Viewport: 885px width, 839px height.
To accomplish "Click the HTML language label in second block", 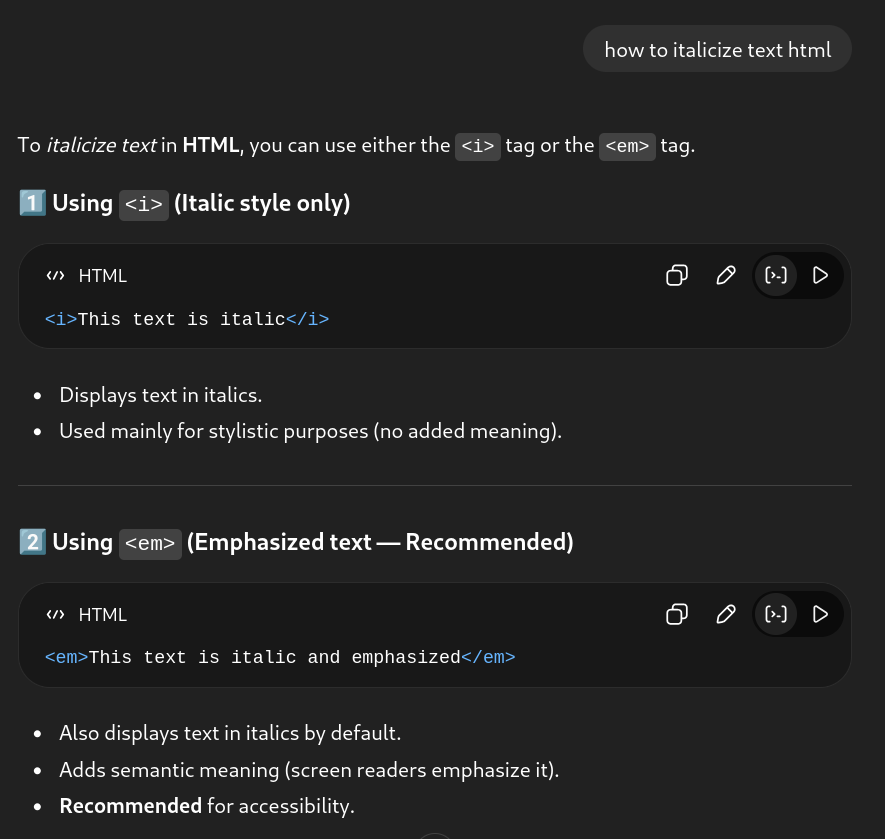I will click(103, 615).
